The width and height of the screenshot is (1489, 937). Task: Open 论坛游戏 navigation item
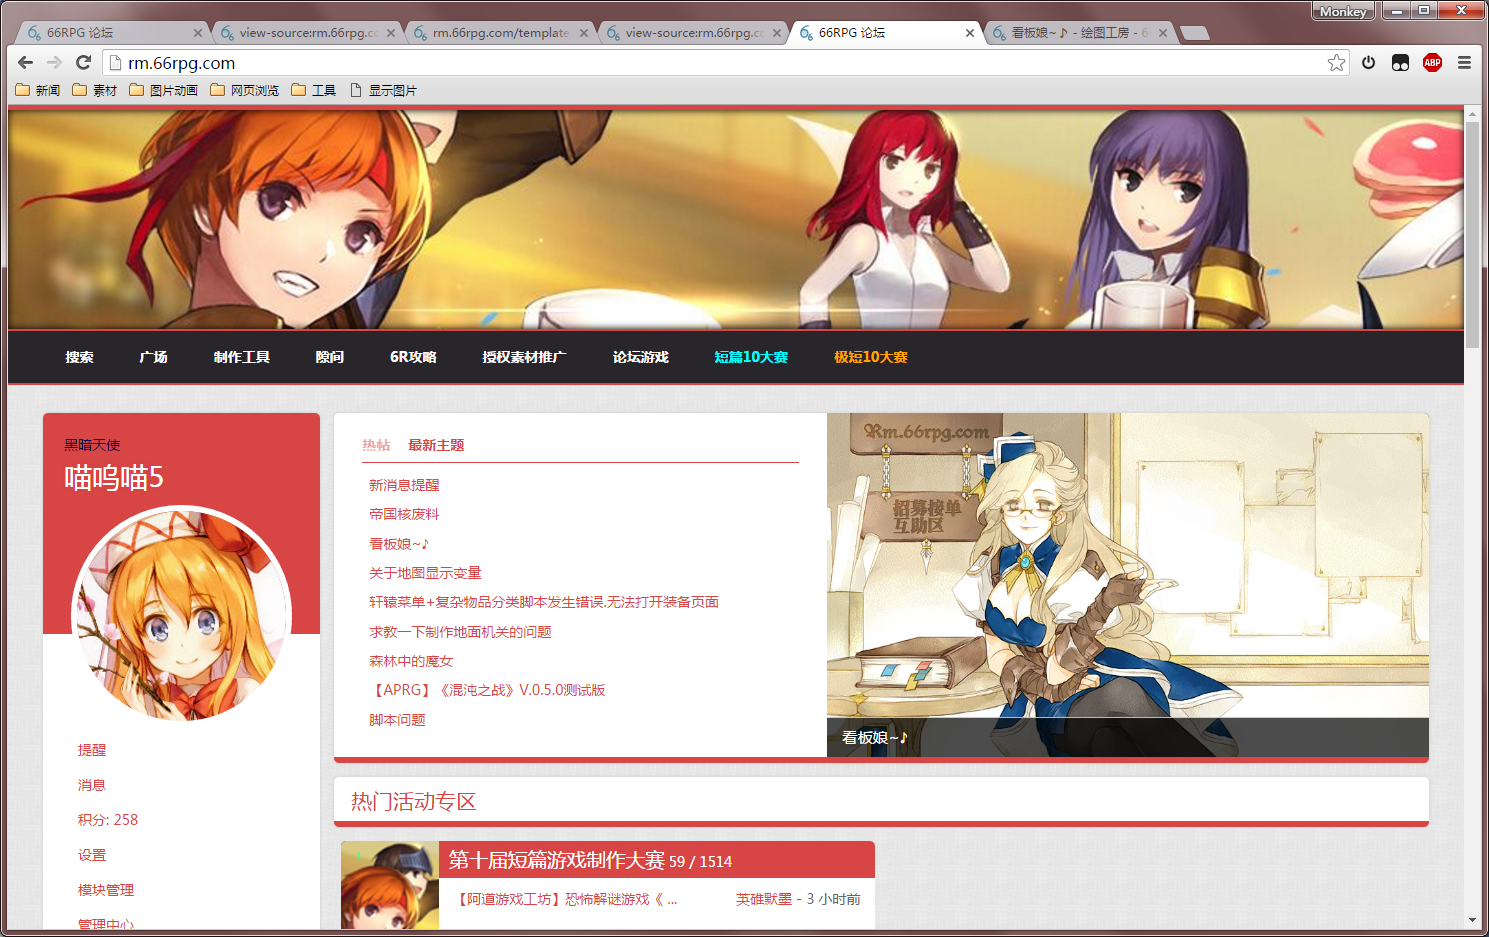pos(640,357)
